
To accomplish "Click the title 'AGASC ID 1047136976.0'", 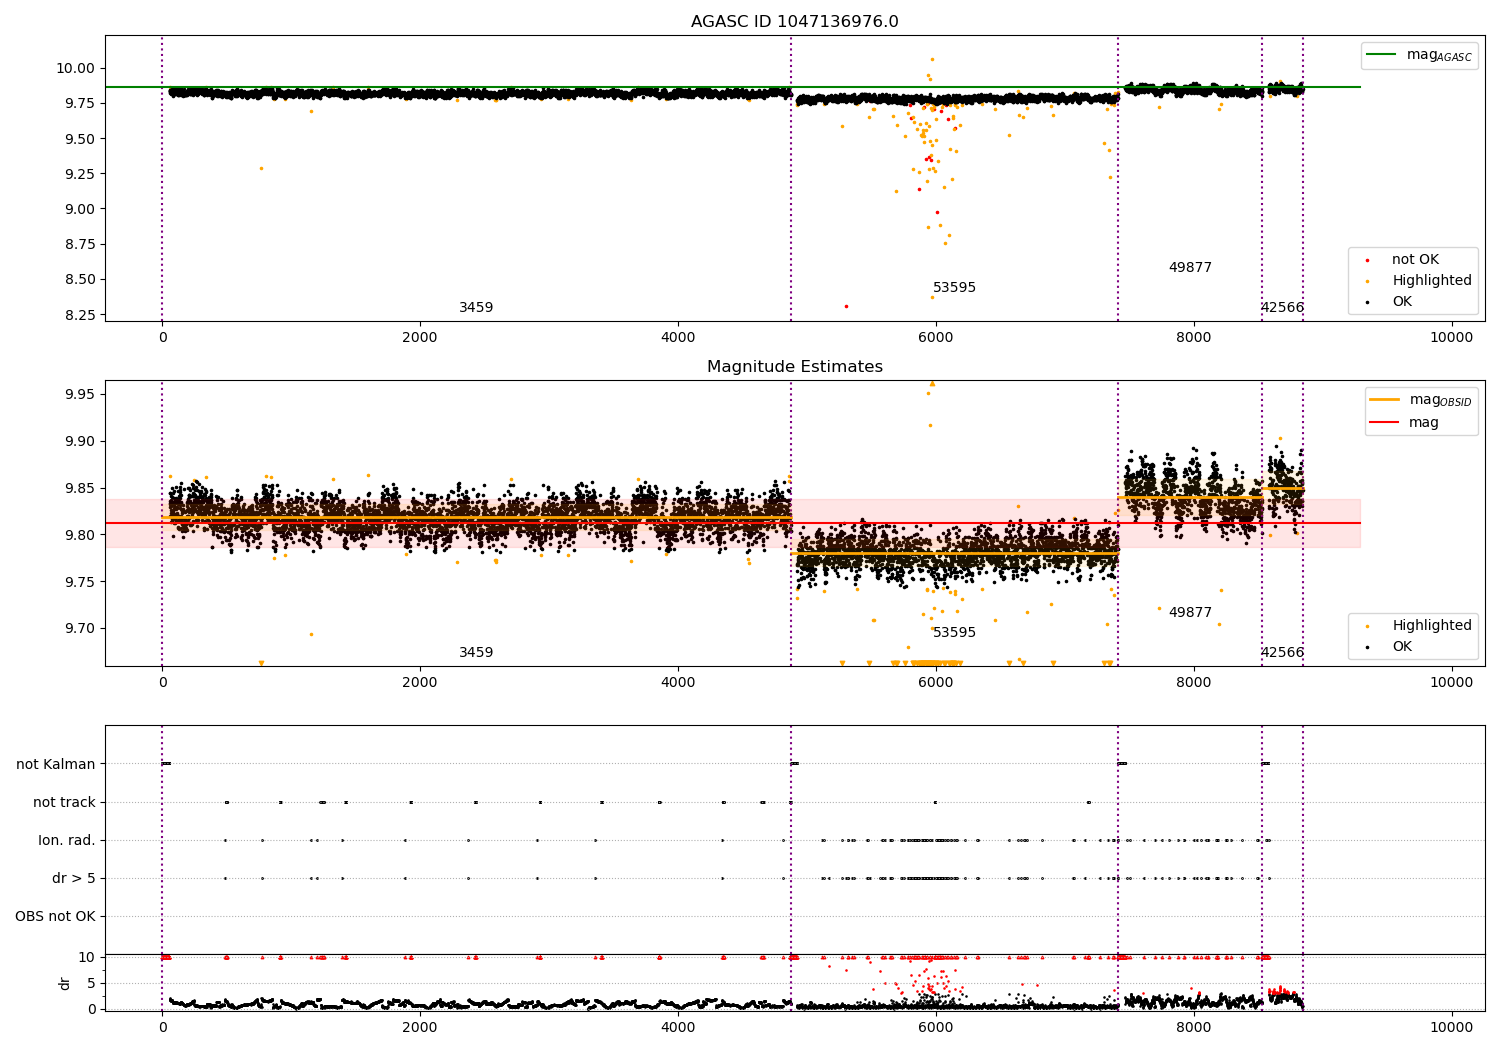I will [x=794, y=22].
